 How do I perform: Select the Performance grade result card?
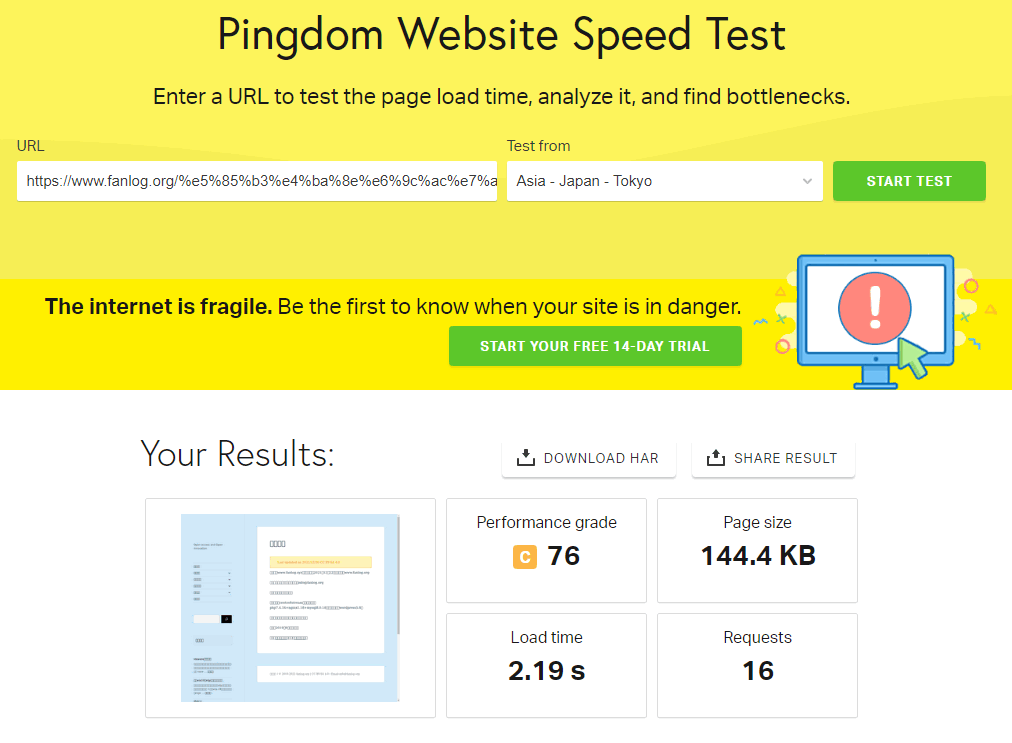[x=546, y=550]
